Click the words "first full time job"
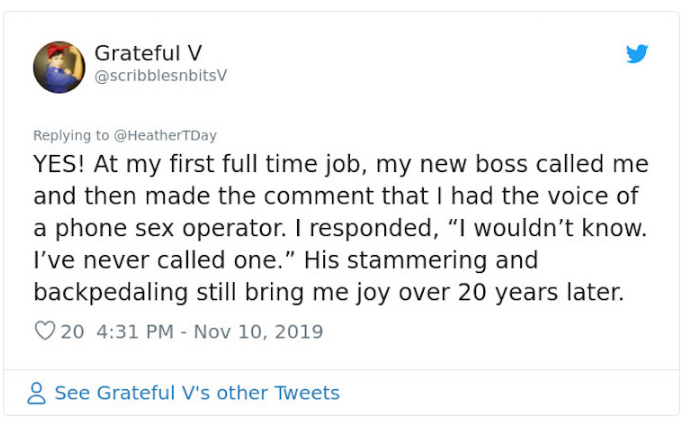The height and width of the screenshot is (424, 689). point(244,164)
